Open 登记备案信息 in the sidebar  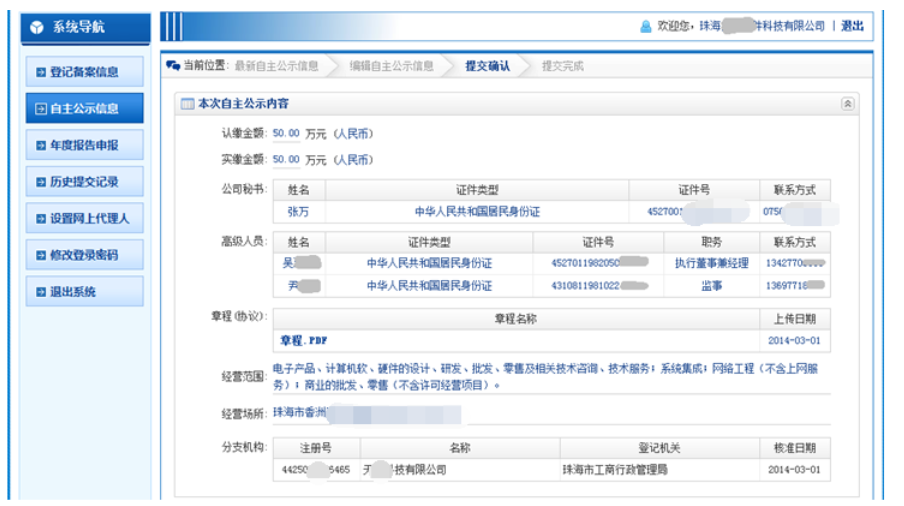click(84, 72)
